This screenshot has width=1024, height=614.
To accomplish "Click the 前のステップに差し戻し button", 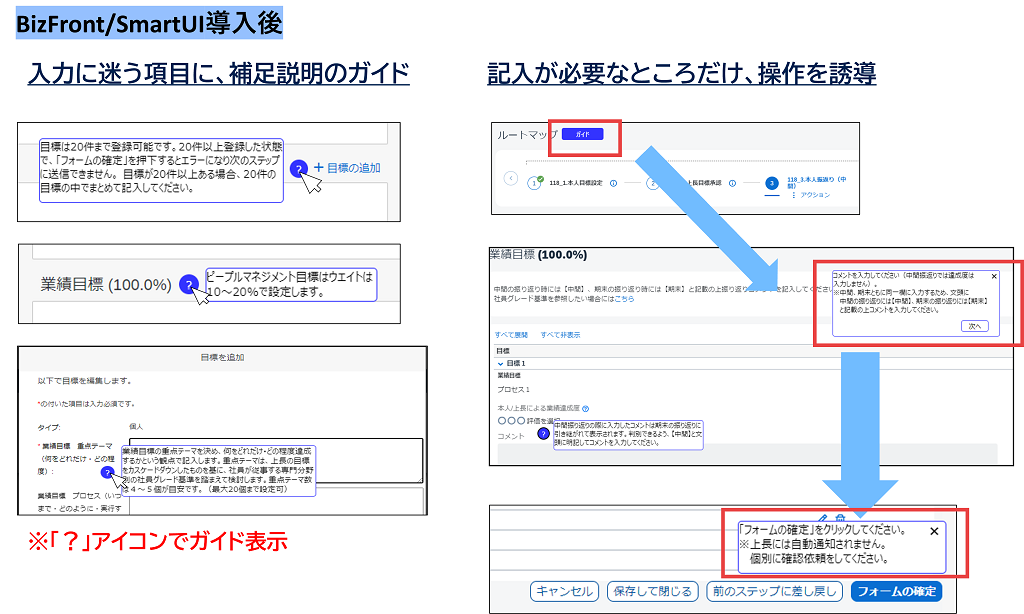I will tap(775, 591).
